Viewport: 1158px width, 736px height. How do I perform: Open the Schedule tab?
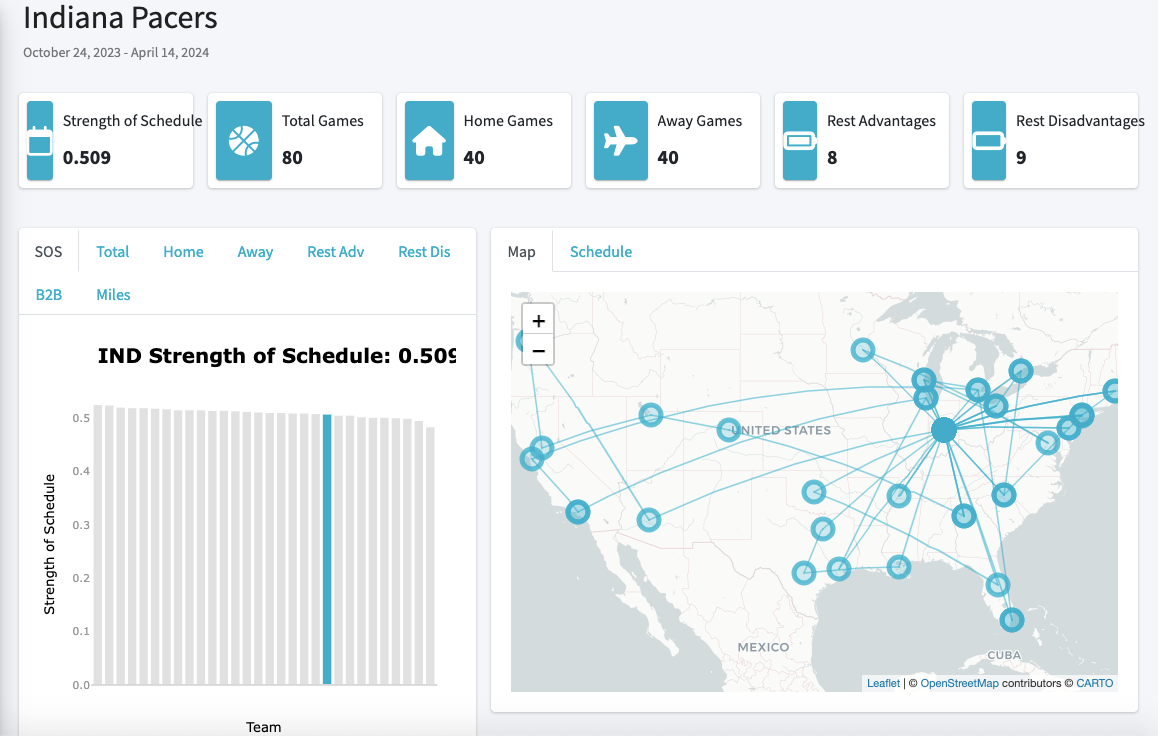coord(600,252)
